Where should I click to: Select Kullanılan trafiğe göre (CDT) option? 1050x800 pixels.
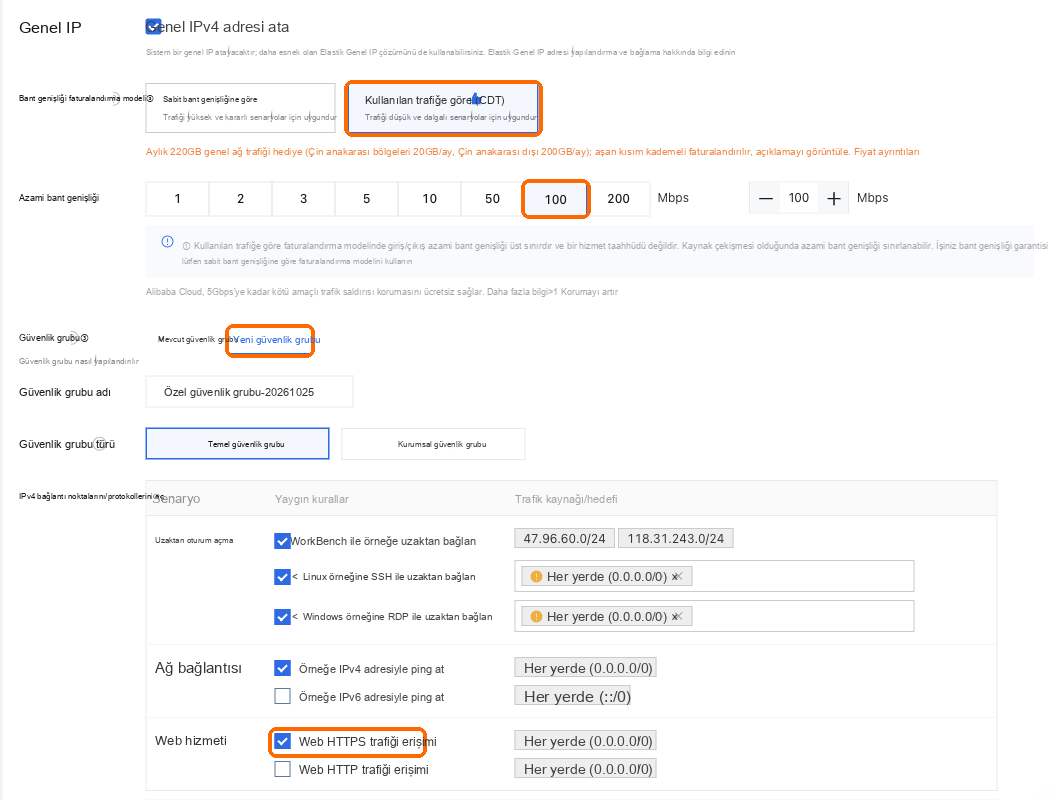coord(443,108)
